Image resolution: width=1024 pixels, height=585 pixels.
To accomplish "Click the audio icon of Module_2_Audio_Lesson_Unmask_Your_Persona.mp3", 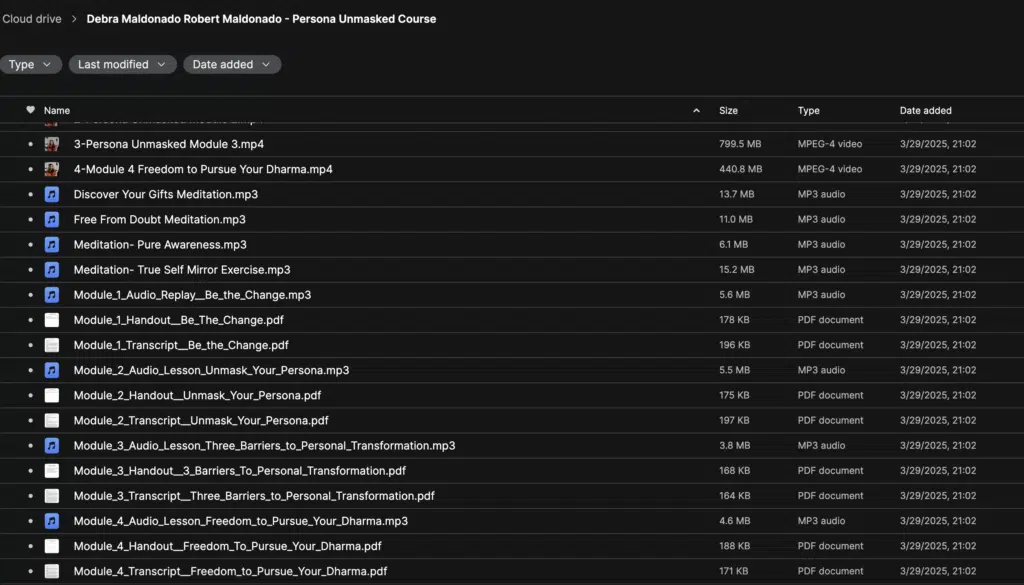I will (x=52, y=370).
